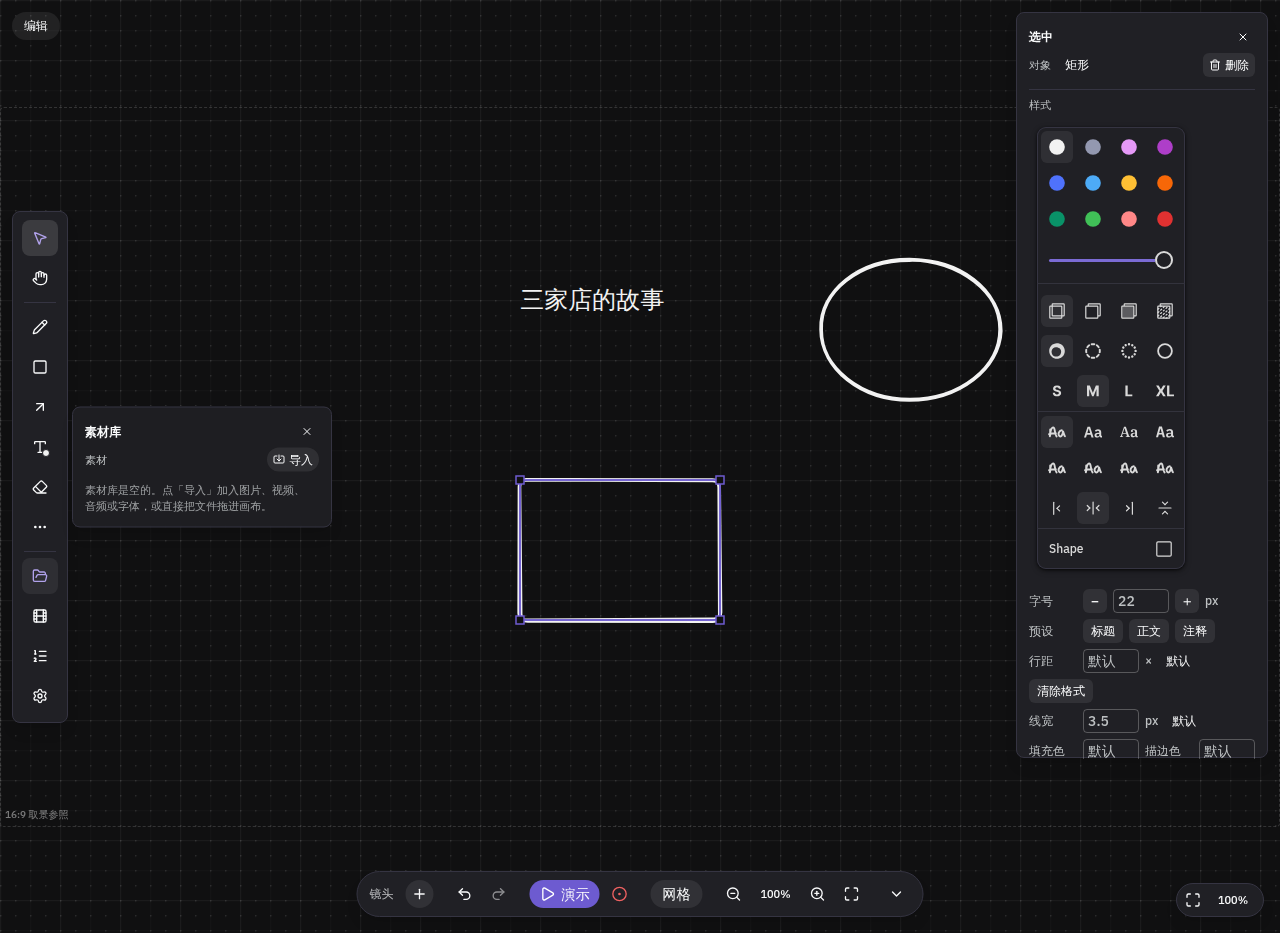Align text to the right

pos(1129,508)
